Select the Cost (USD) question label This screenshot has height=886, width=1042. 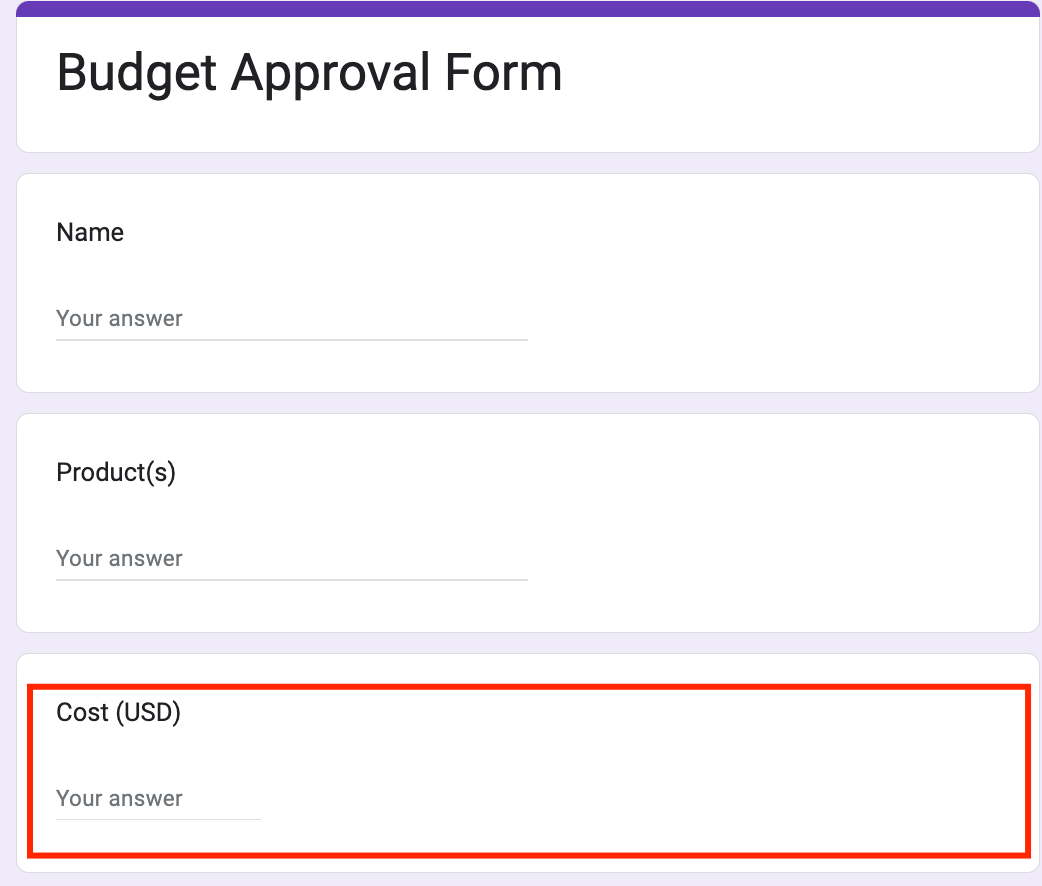tap(118, 713)
